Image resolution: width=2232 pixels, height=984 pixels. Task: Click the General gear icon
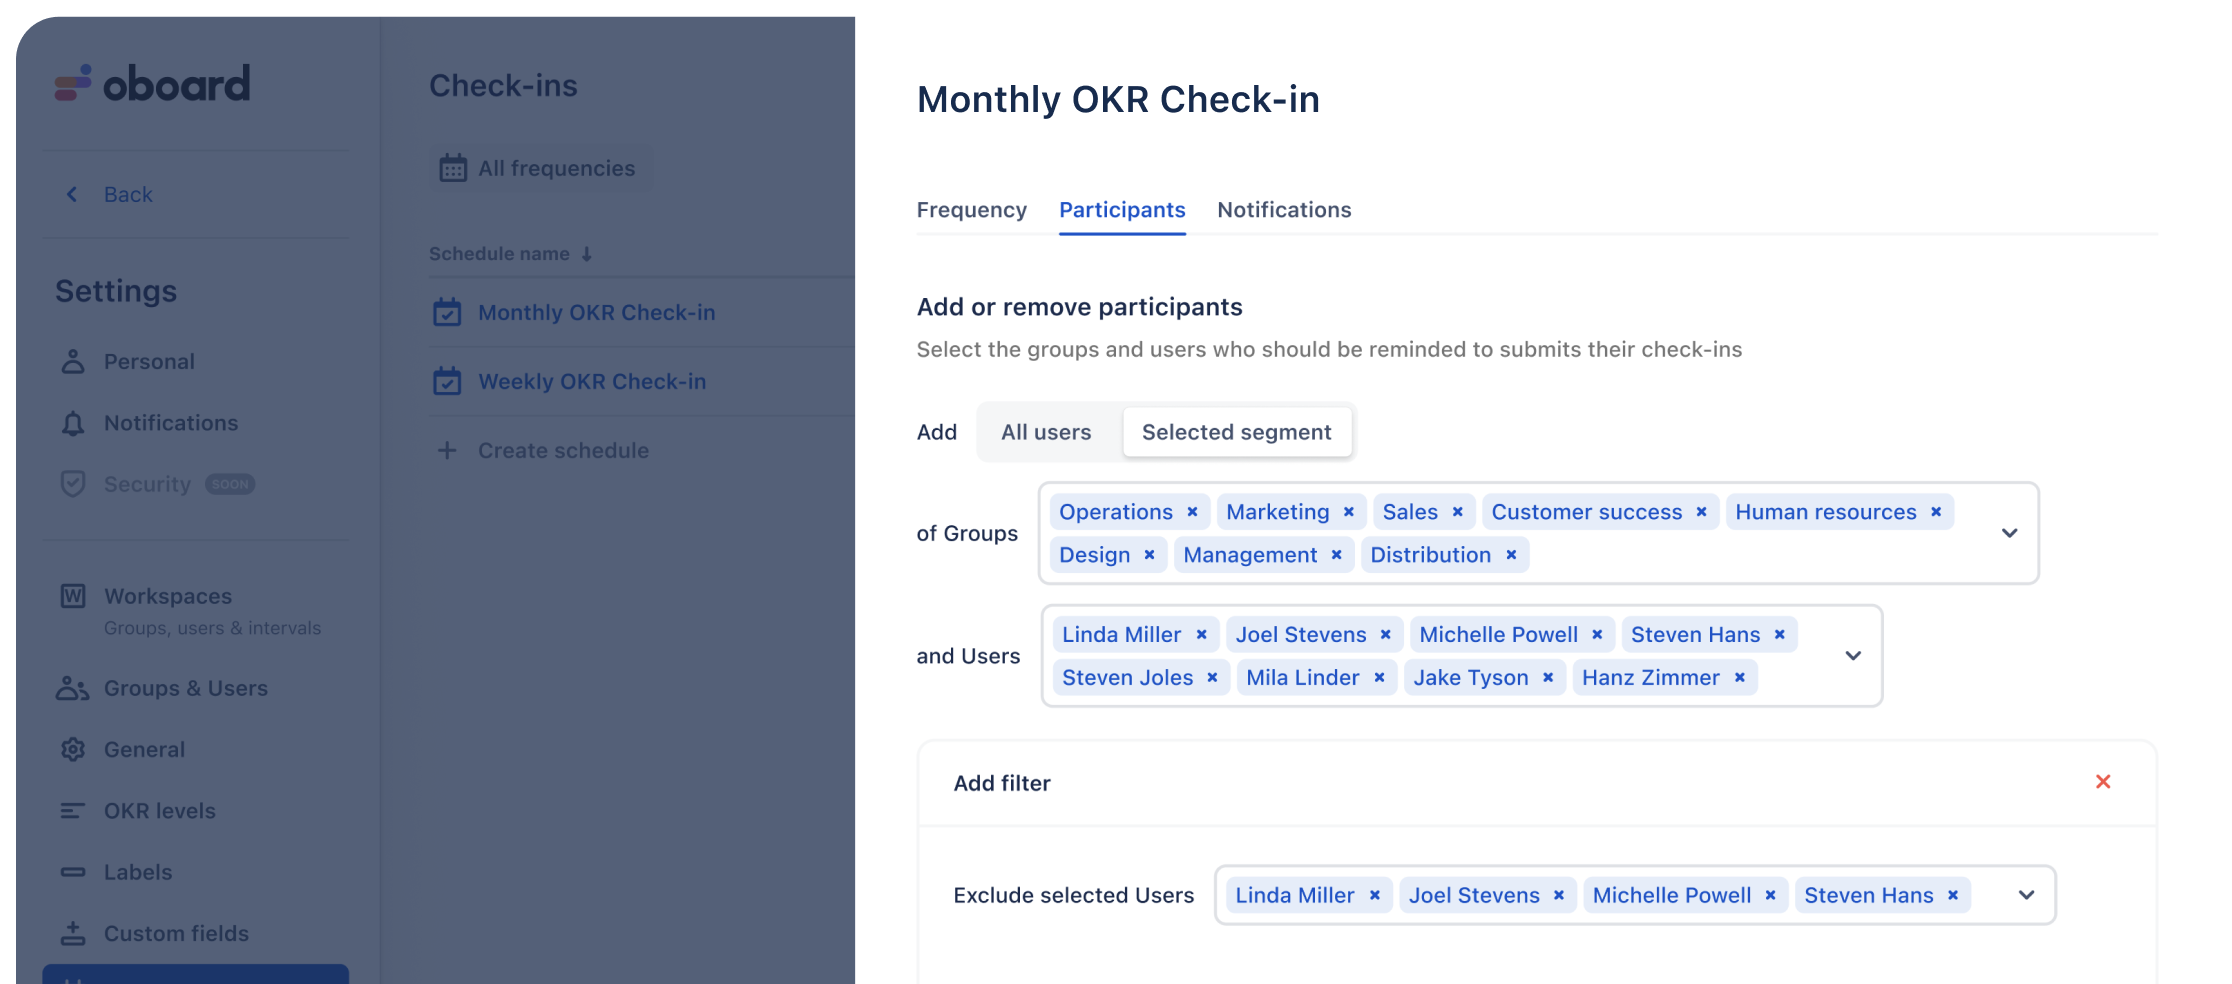point(73,749)
